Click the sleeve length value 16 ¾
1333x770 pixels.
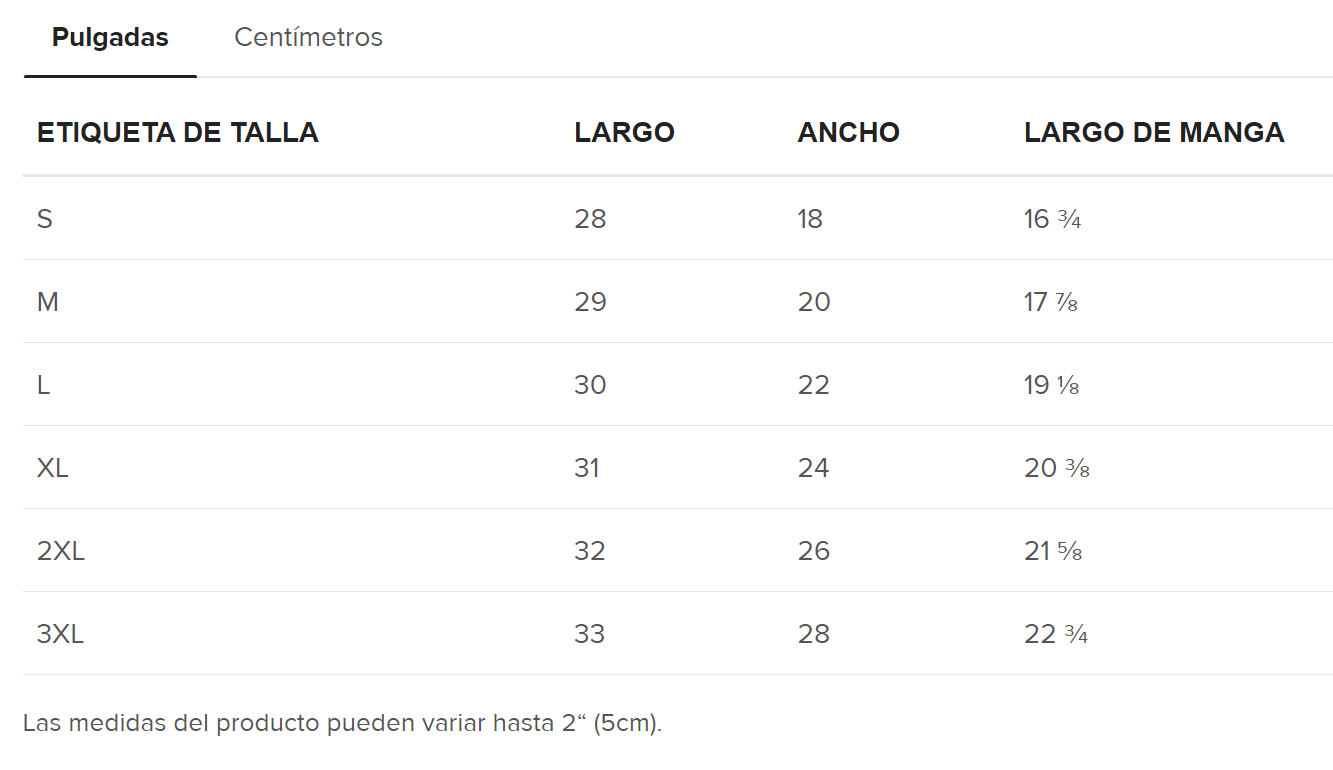(x=1052, y=219)
